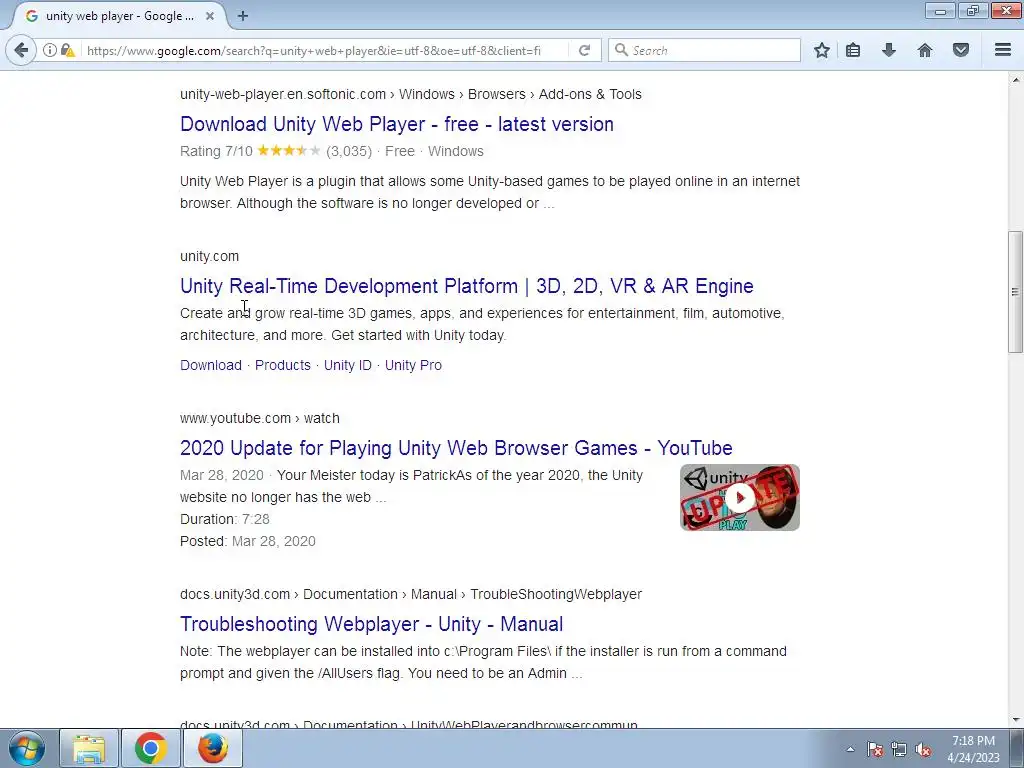Click the softonic.com breadcrumb URL text
1024x768 pixels.
(x=411, y=94)
